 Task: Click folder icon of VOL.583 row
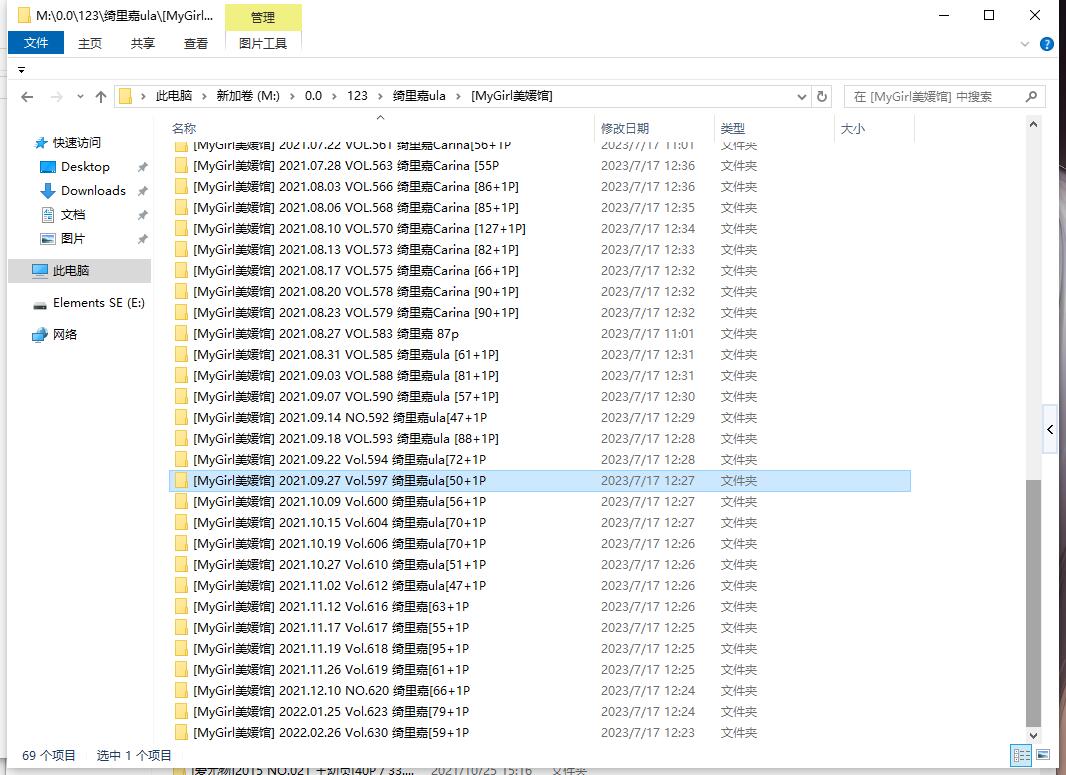[x=181, y=334]
